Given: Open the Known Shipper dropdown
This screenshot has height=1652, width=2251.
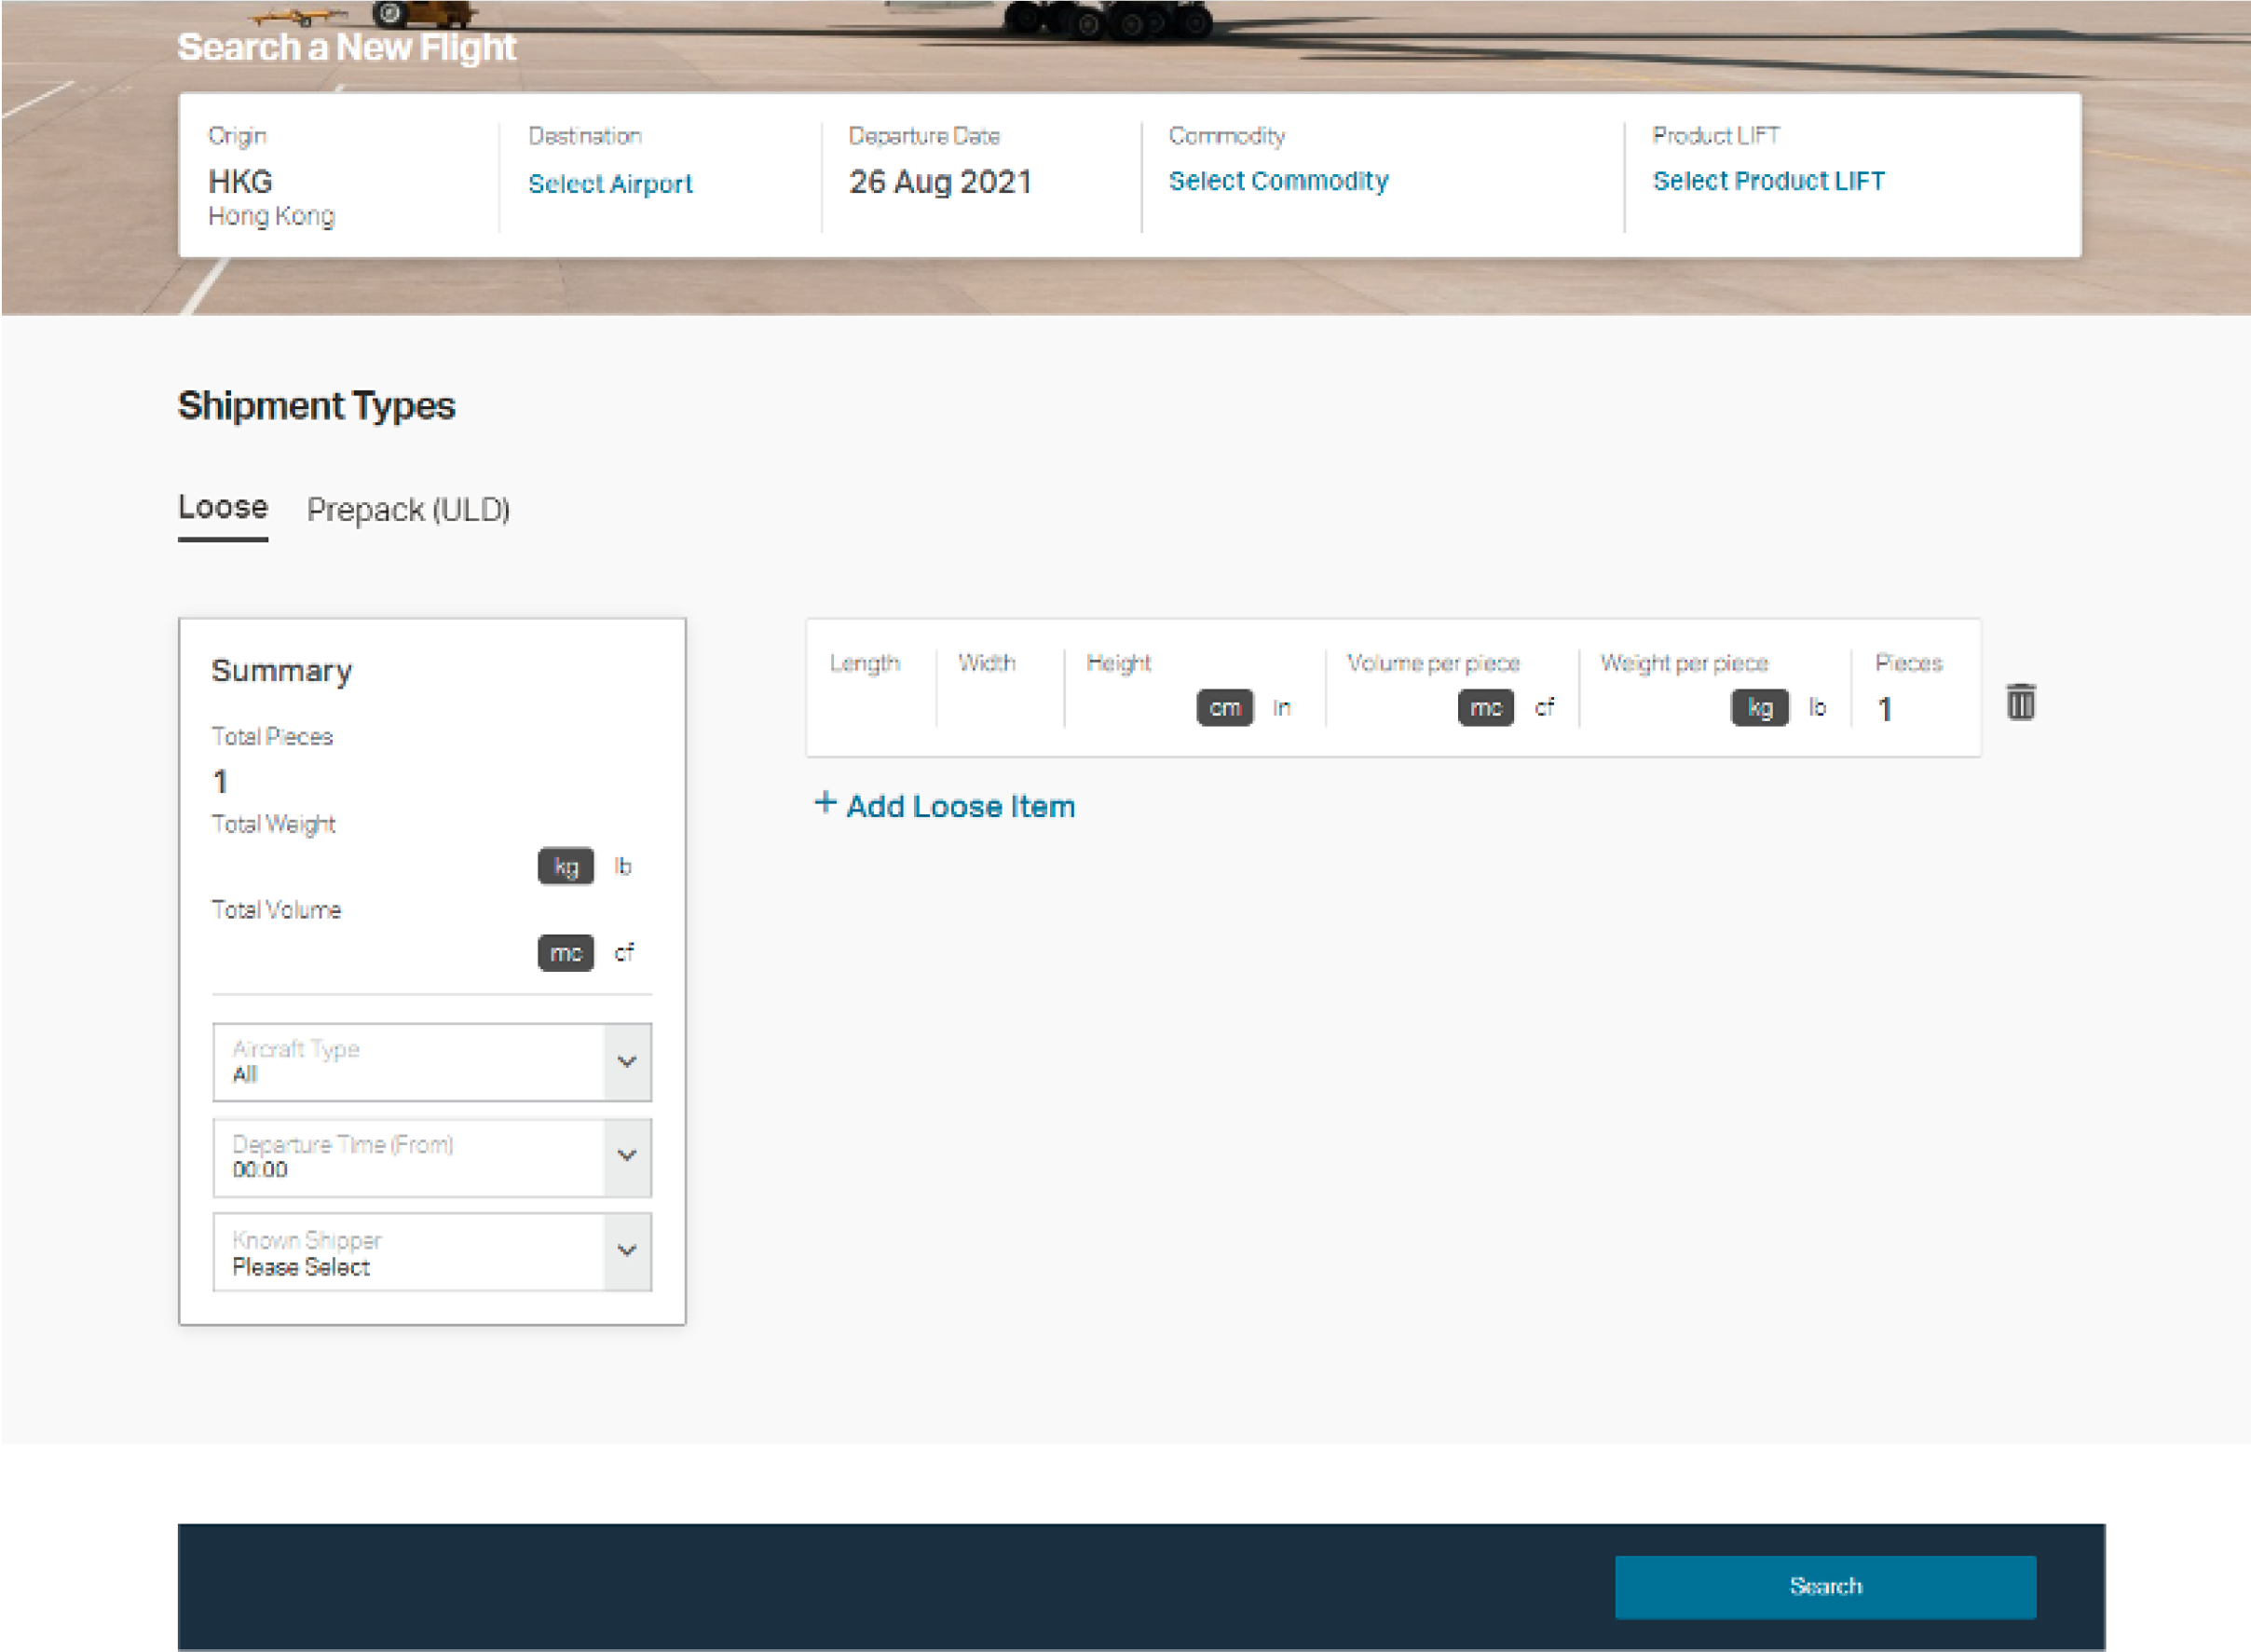Looking at the screenshot, I should click(627, 1252).
